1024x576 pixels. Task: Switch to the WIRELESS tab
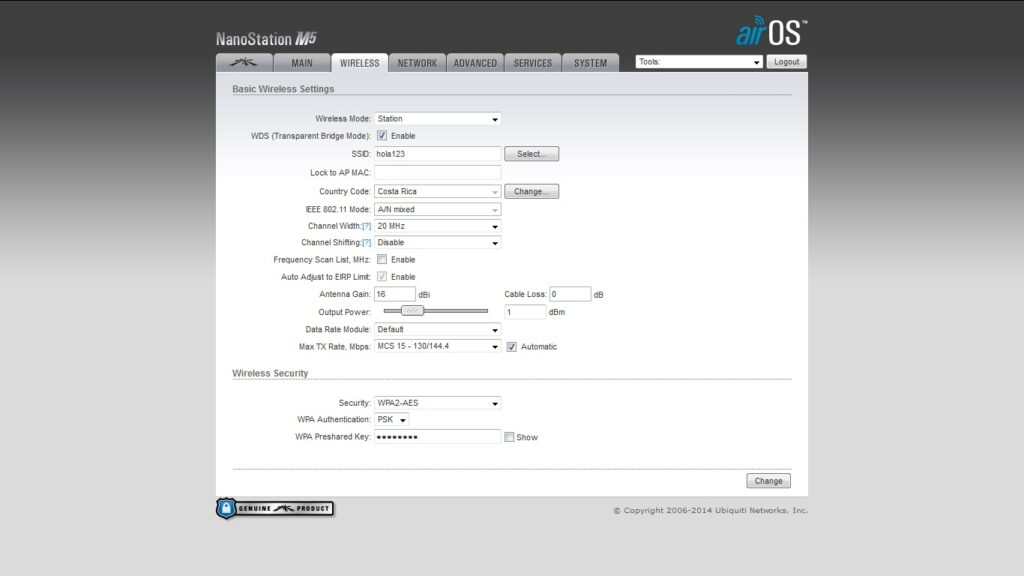pyautogui.click(x=359, y=63)
